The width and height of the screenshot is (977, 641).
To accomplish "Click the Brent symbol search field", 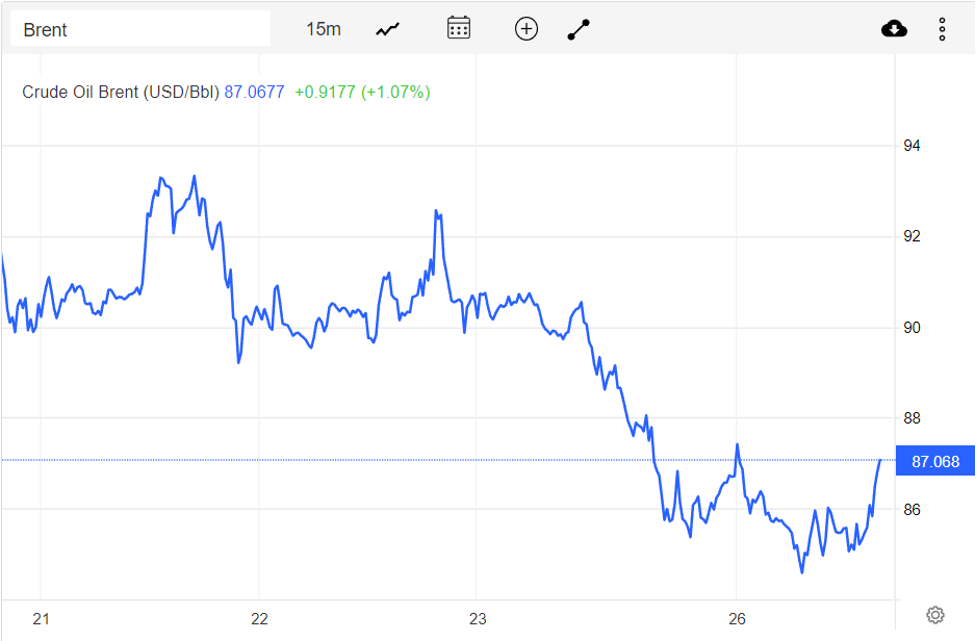I will [x=140, y=29].
